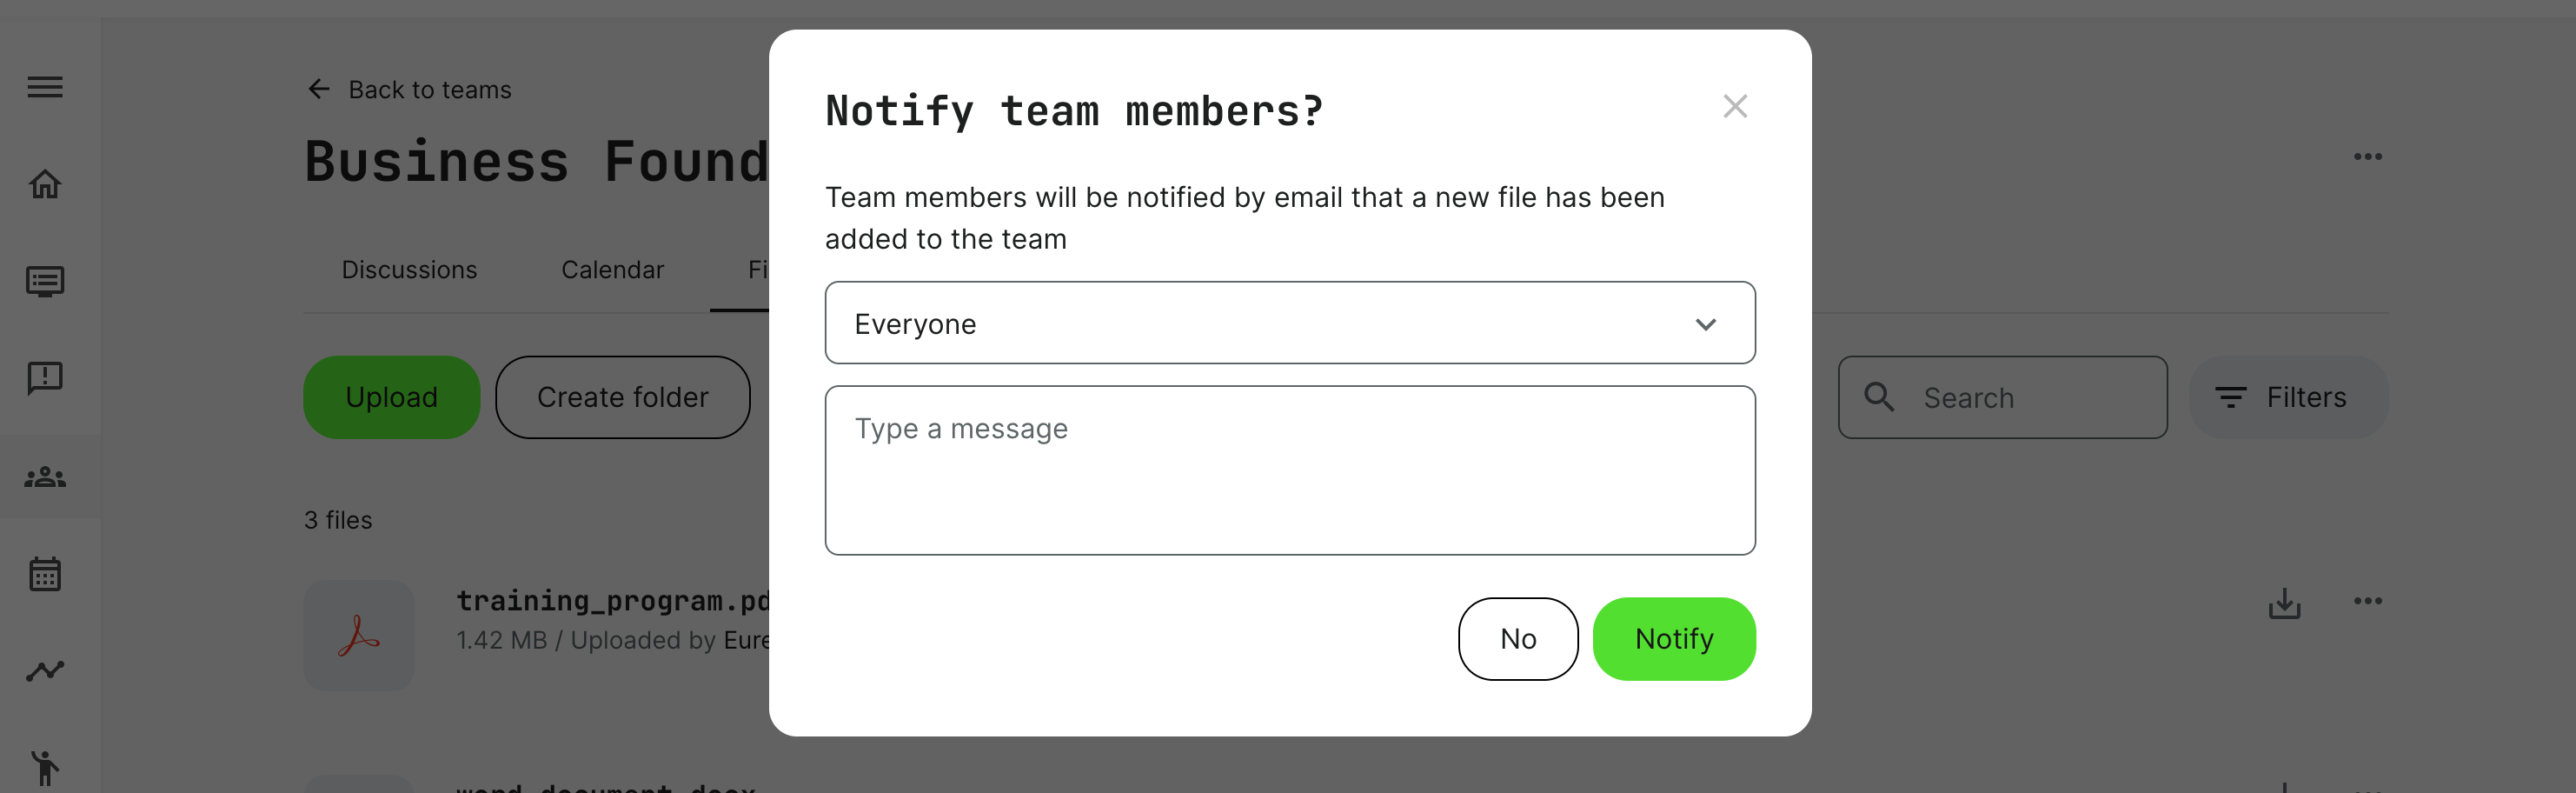This screenshot has height=793, width=2576.
Task: Open the hamburger menu icon
Action: 45,87
